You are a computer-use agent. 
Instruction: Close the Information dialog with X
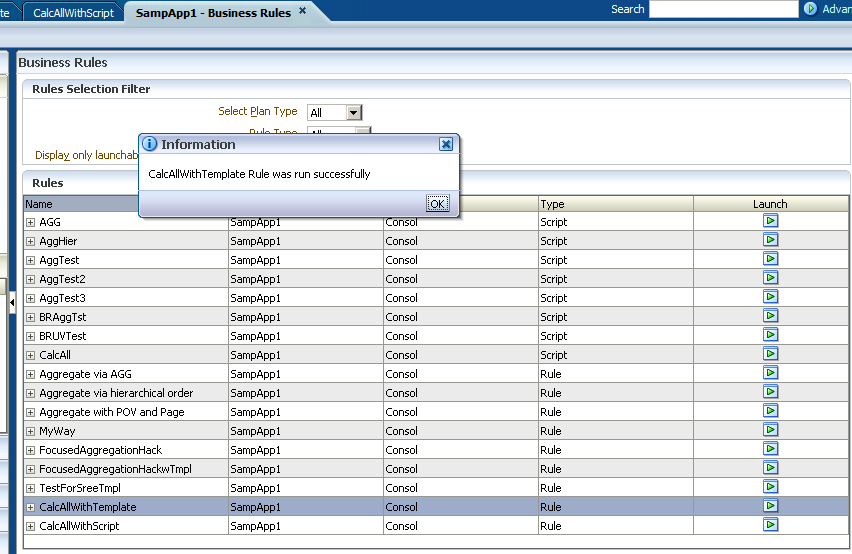(446, 144)
